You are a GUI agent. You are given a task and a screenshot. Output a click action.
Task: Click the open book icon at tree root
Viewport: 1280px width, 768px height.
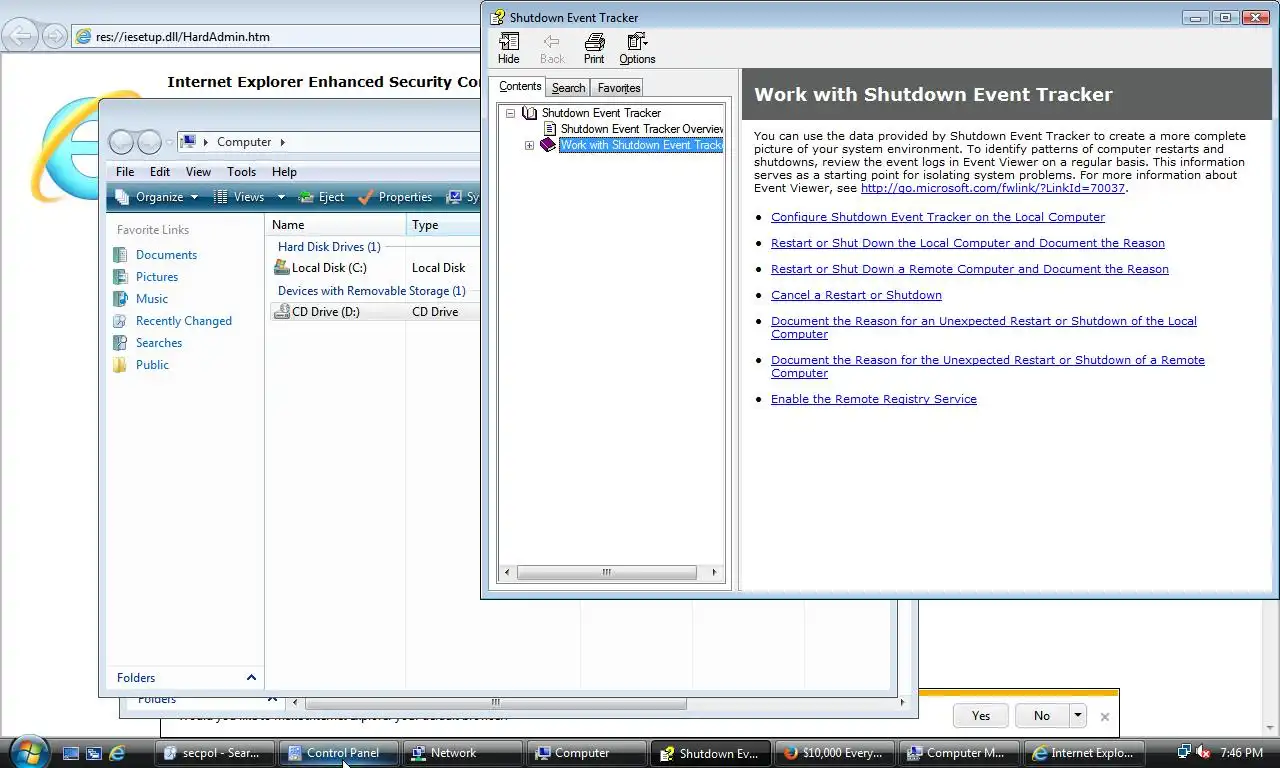pyautogui.click(x=530, y=113)
